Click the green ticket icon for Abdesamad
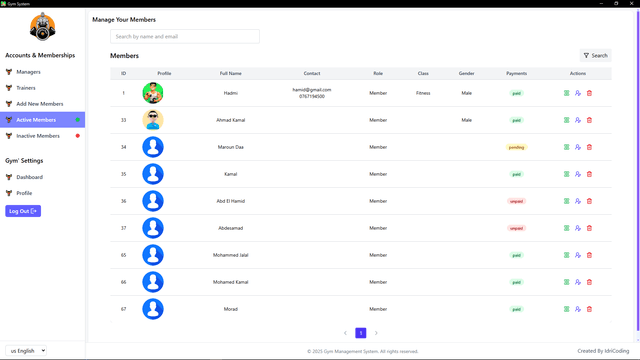Screen dimensions: 640x360 pyautogui.click(x=567, y=228)
